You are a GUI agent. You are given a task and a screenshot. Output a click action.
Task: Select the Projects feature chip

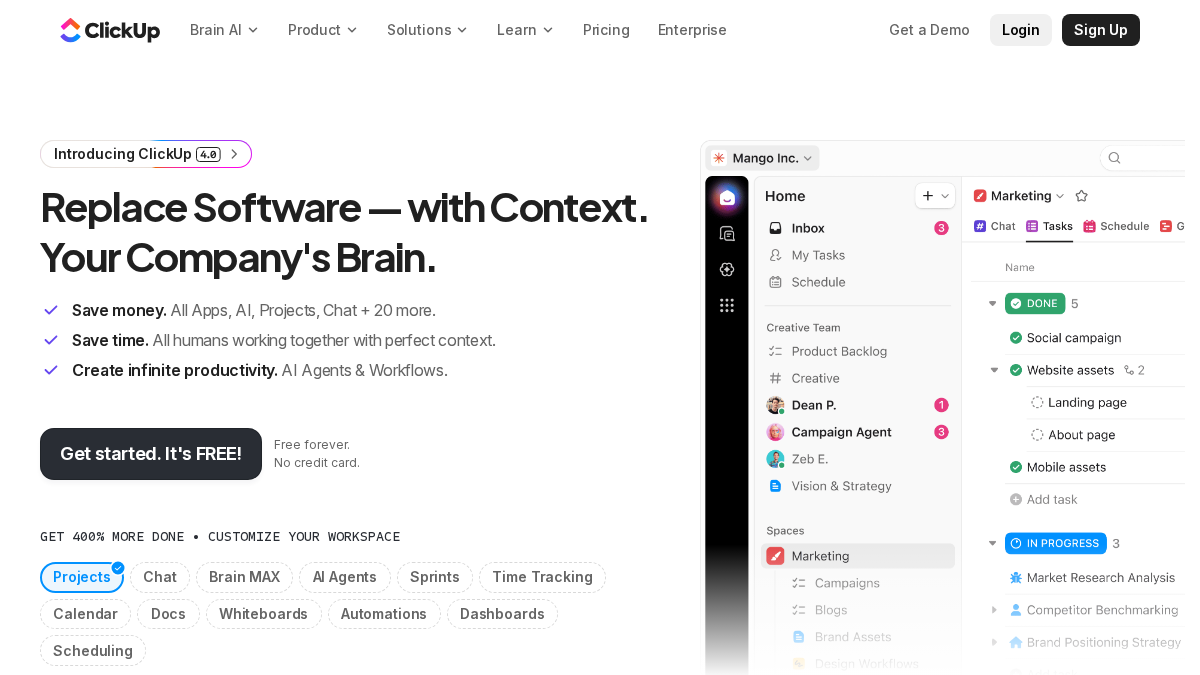point(82,577)
